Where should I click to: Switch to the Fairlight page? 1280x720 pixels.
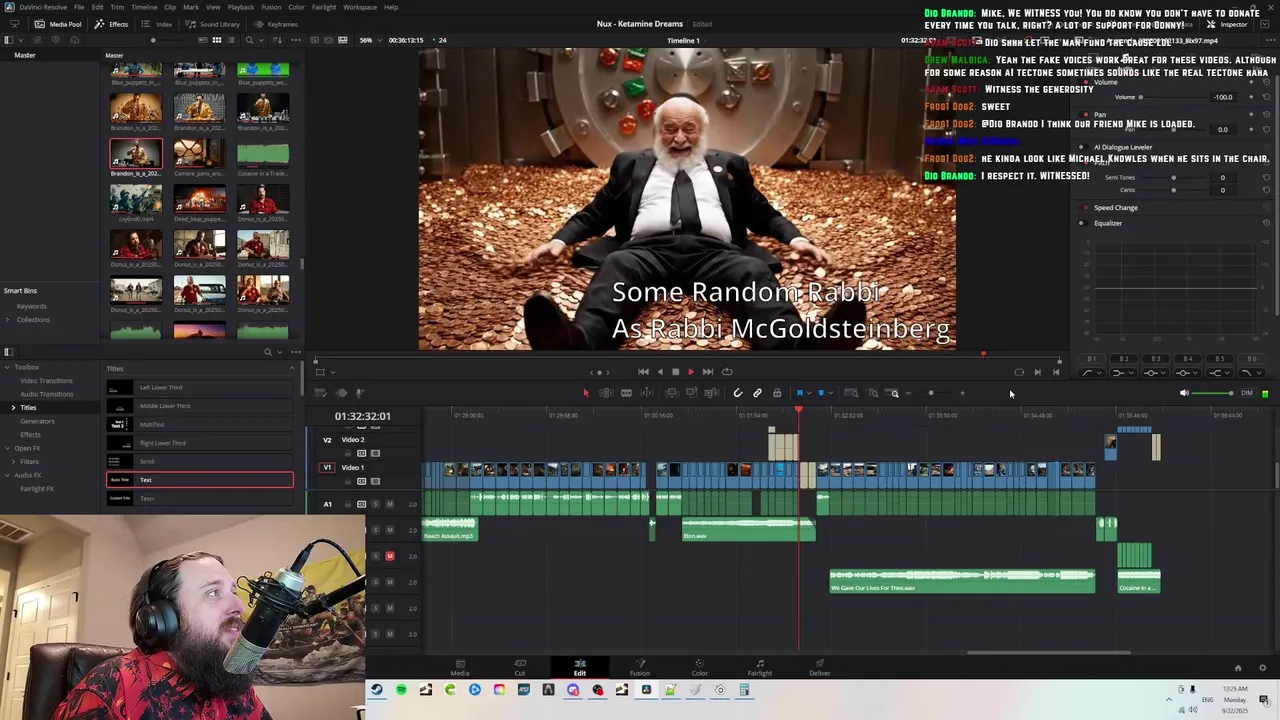click(x=760, y=667)
